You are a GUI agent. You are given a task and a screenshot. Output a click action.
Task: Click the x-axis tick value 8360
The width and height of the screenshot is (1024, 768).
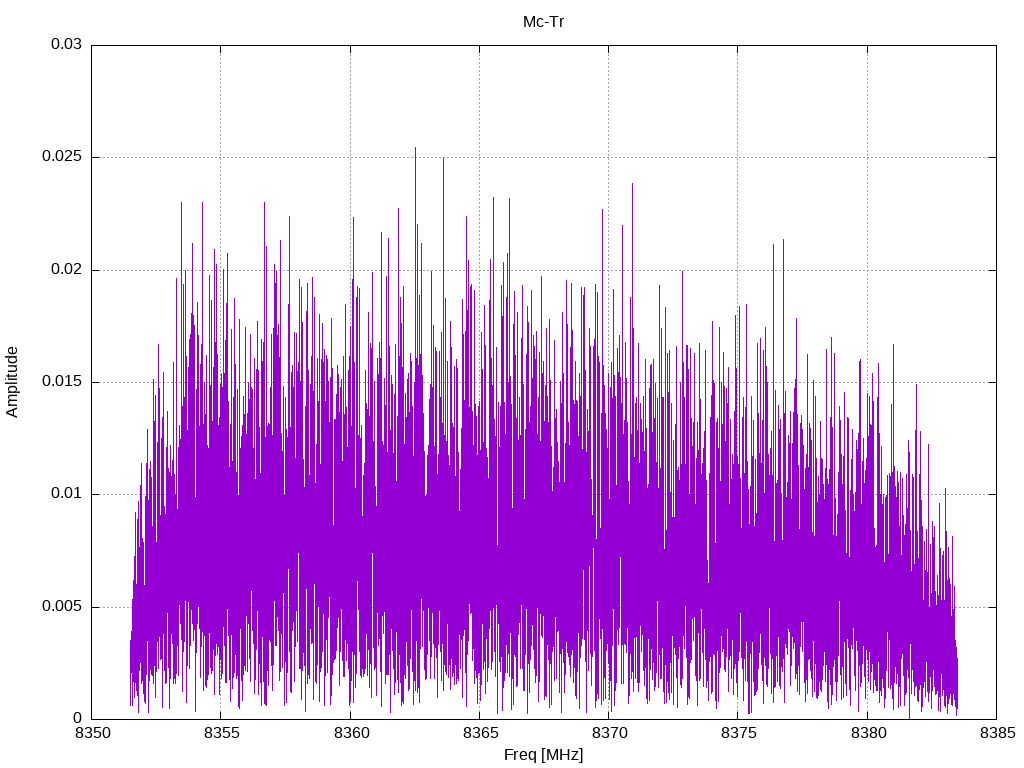coord(351,733)
